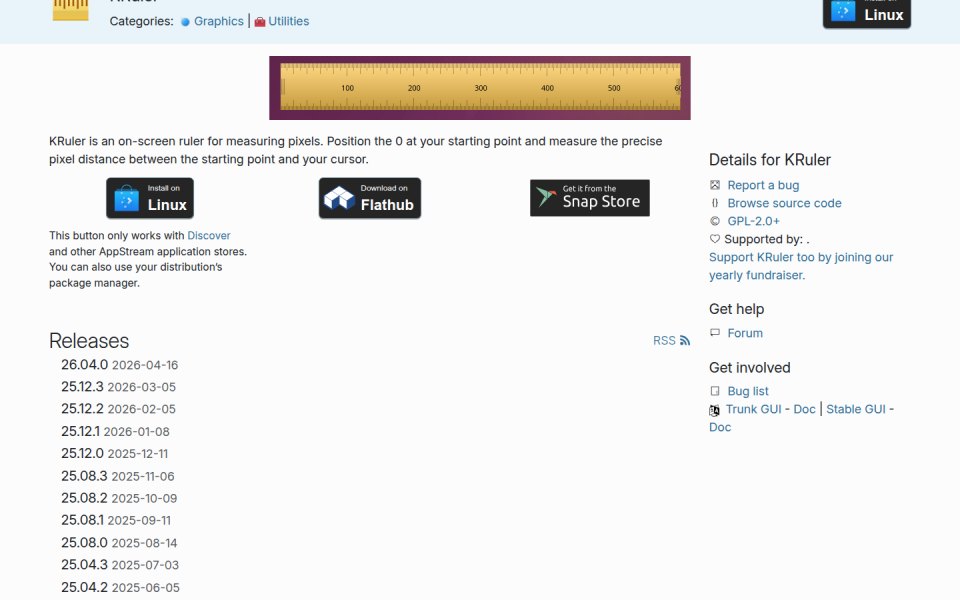Open the Trunk GUI link
The width and height of the screenshot is (960, 600).
pos(754,409)
